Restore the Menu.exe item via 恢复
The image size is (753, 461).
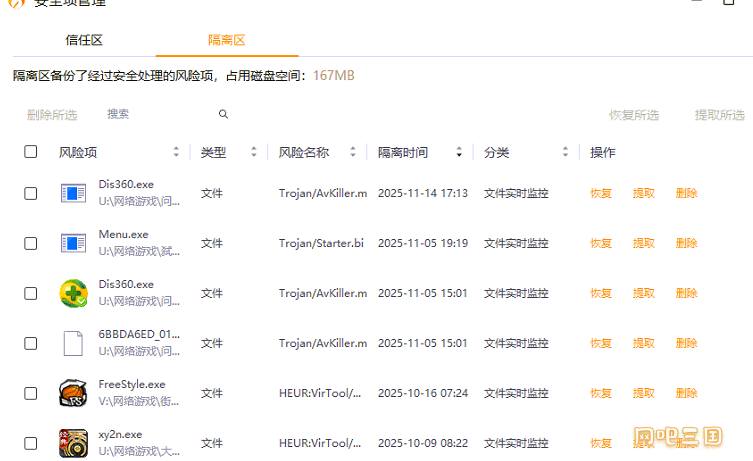point(600,243)
